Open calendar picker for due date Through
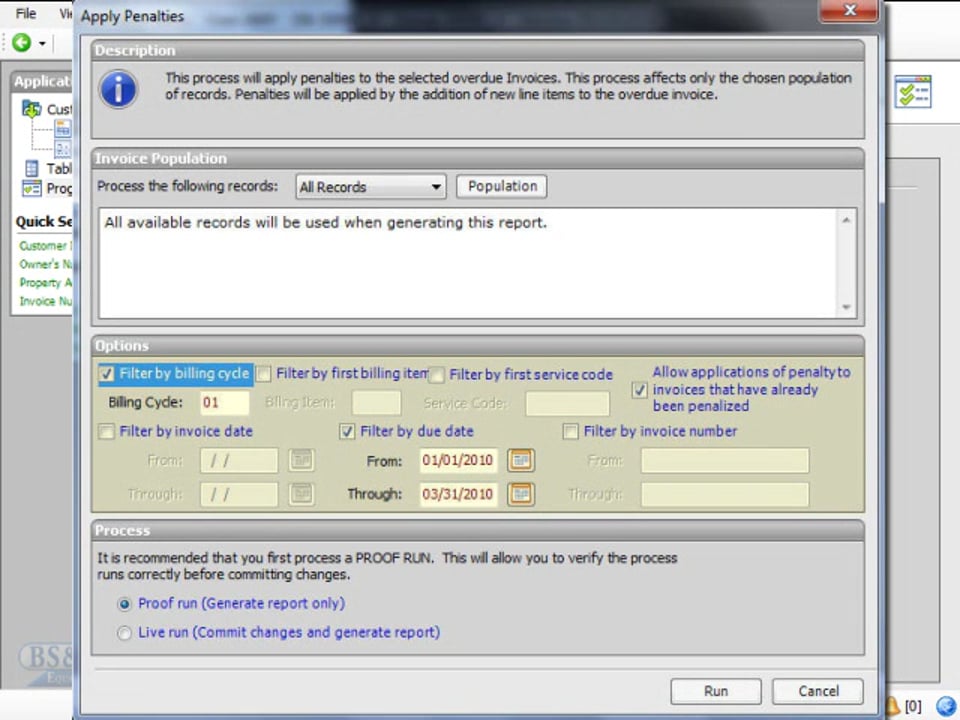960x720 pixels. 520,493
